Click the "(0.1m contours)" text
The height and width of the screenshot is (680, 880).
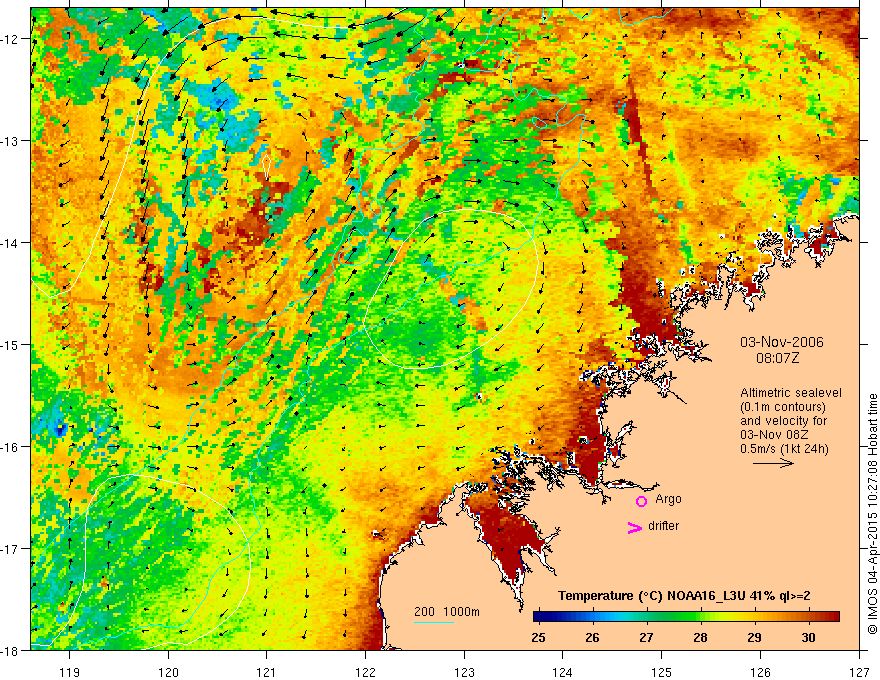click(783, 407)
